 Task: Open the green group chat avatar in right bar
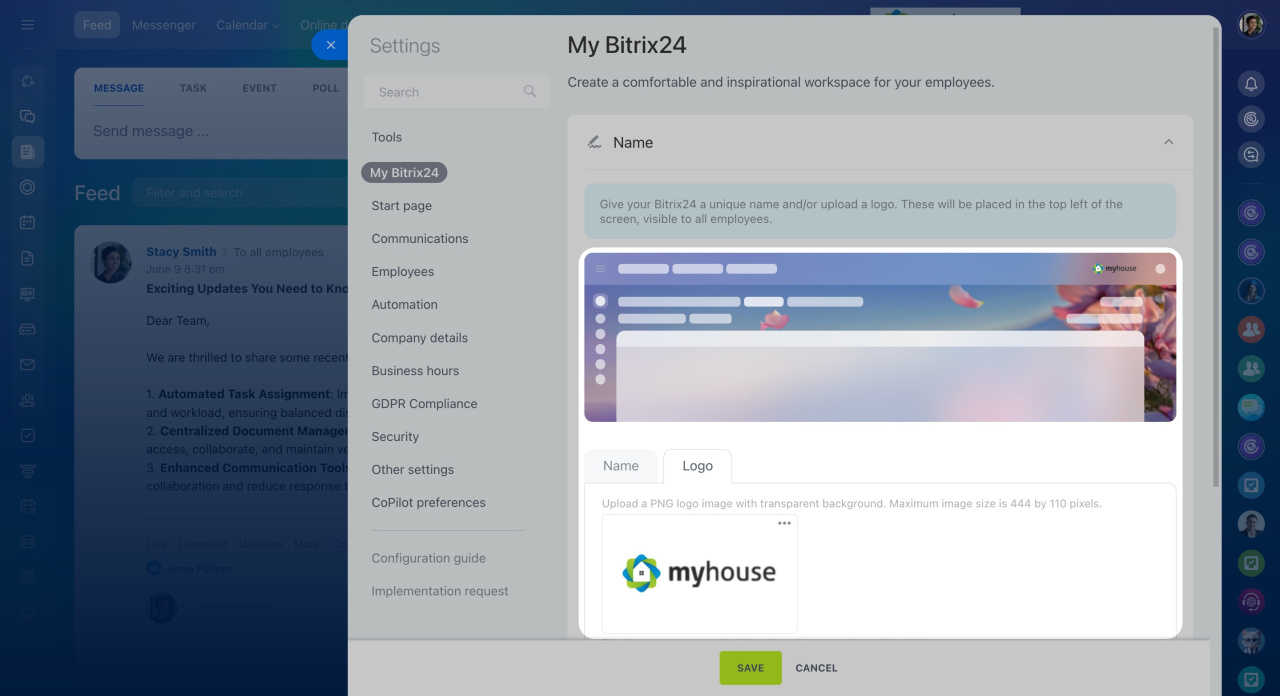(x=1251, y=368)
